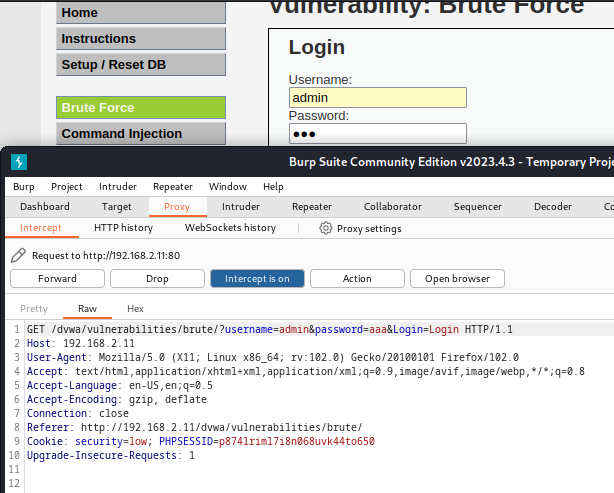614x493 pixels.
Task: Click the Drop button
Action: (157, 278)
